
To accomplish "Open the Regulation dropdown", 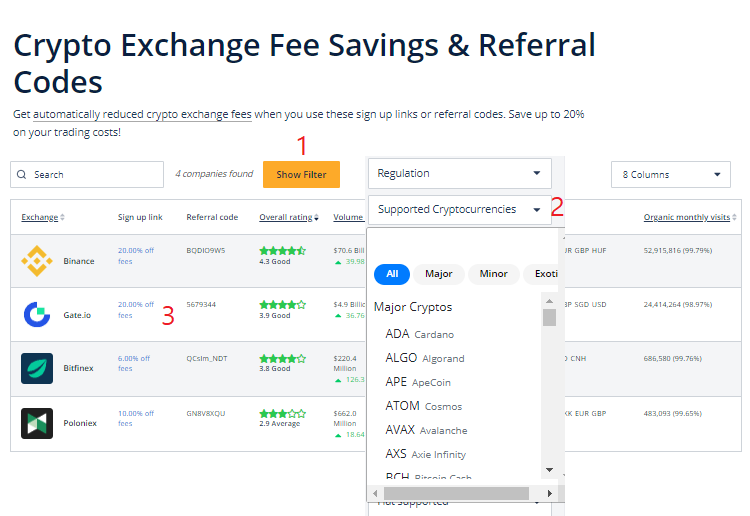I will pos(459,173).
